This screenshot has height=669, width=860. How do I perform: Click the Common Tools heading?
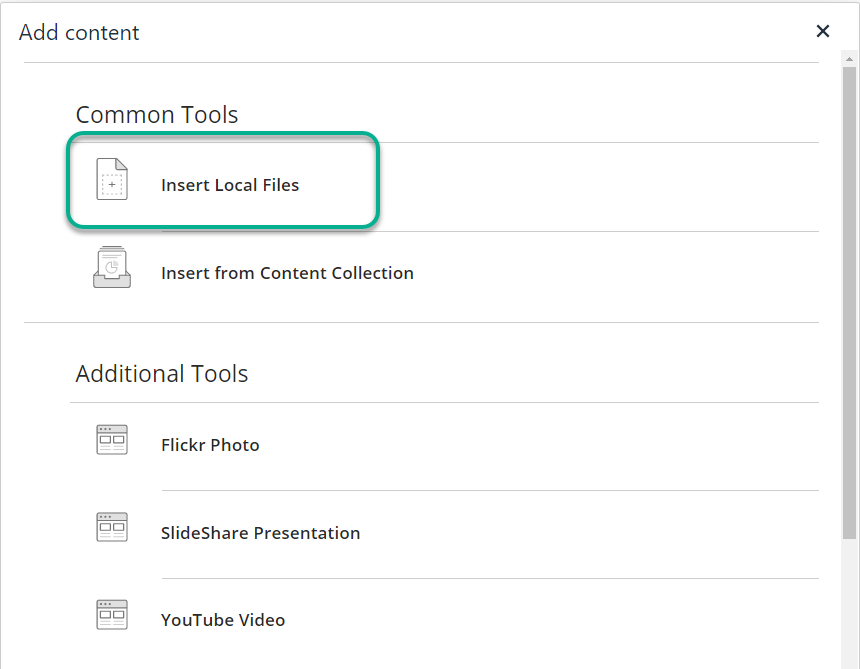(157, 115)
